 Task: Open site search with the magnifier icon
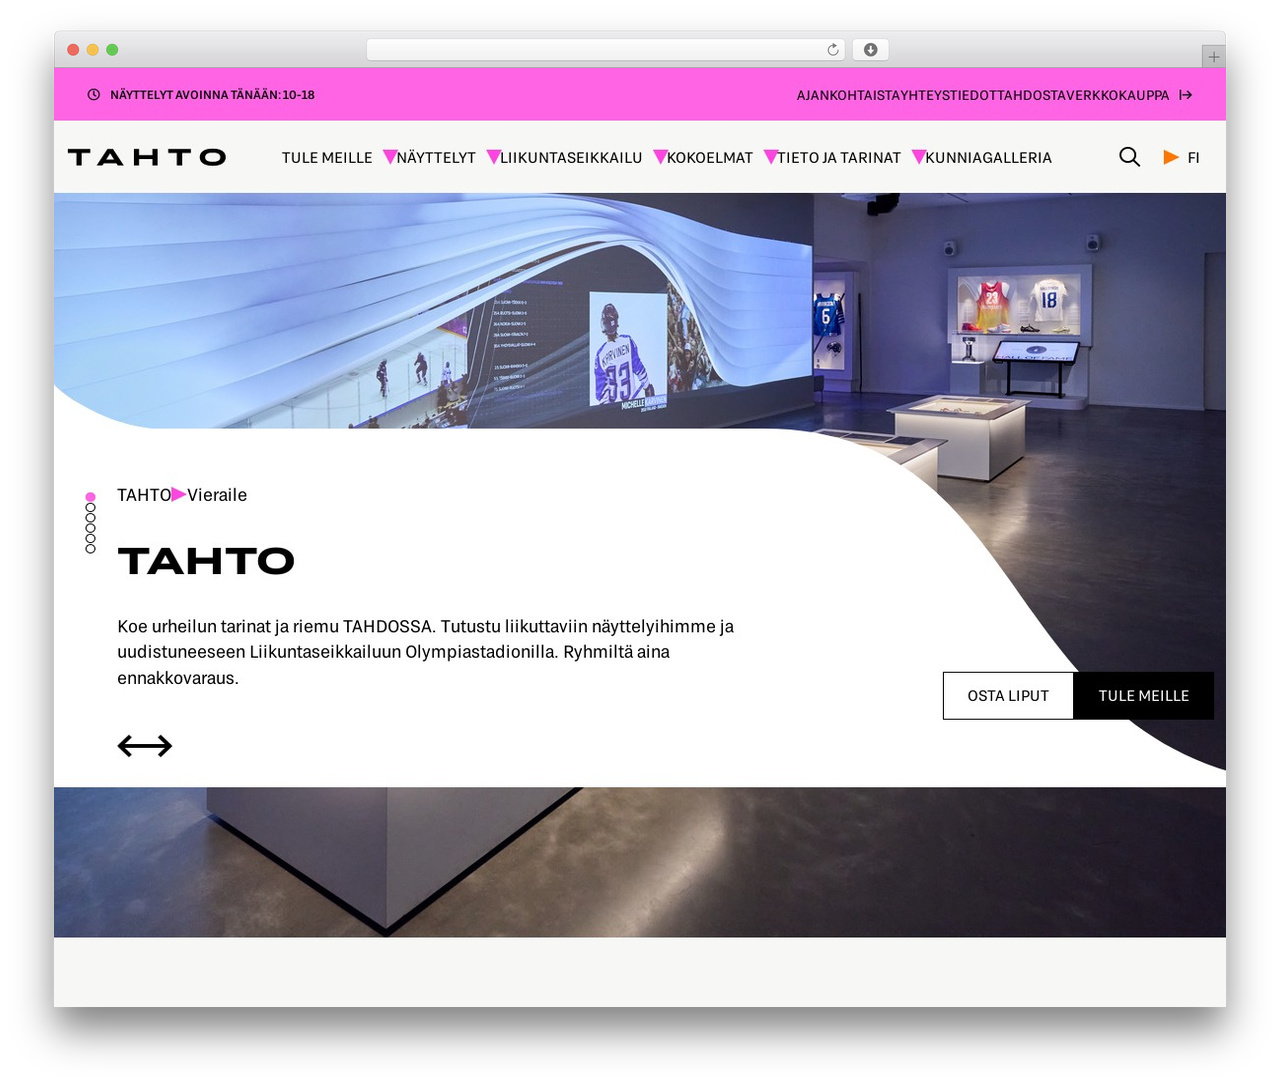tap(1129, 157)
